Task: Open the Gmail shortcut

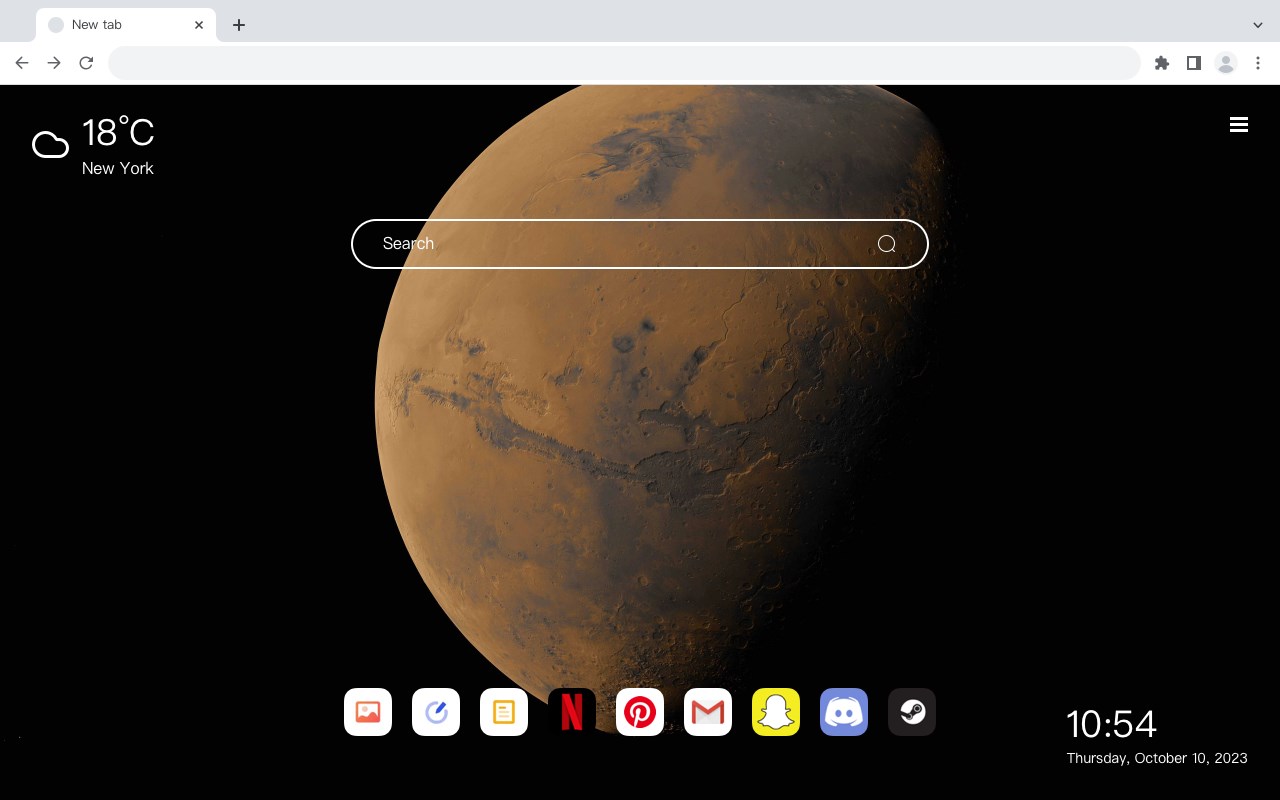Action: (x=708, y=712)
